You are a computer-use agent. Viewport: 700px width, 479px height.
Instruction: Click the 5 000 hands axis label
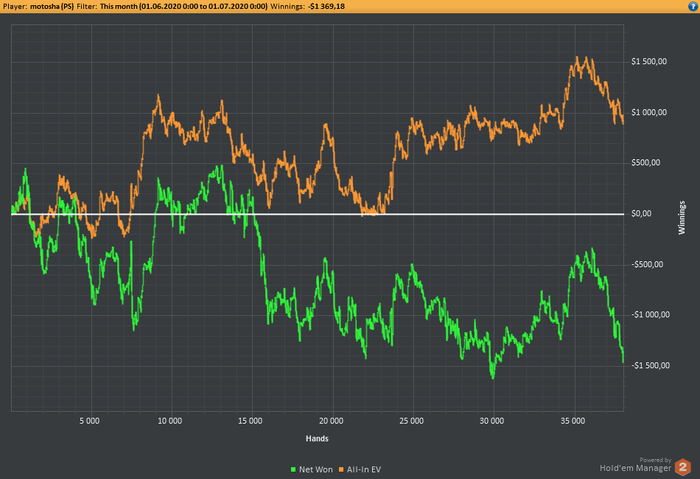coord(90,421)
